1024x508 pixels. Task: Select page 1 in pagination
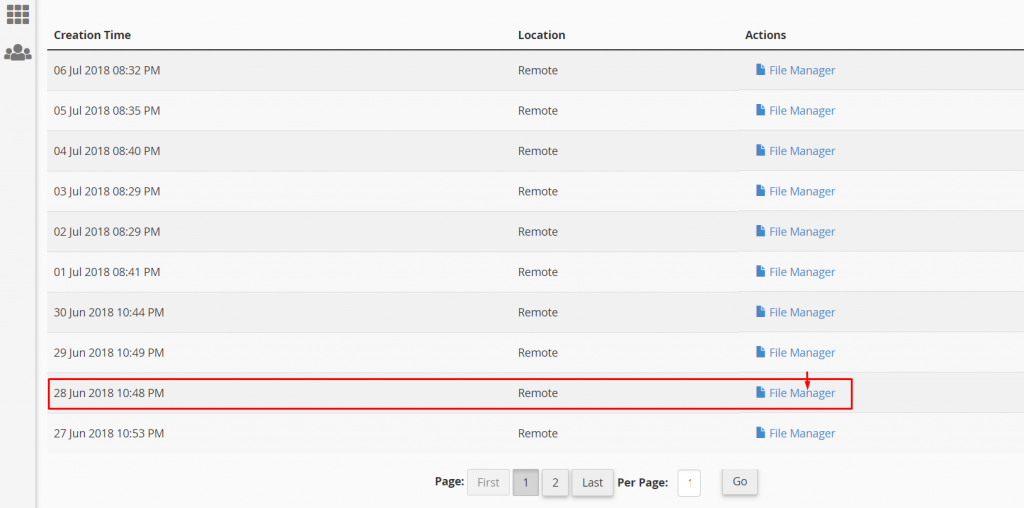coord(526,482)
